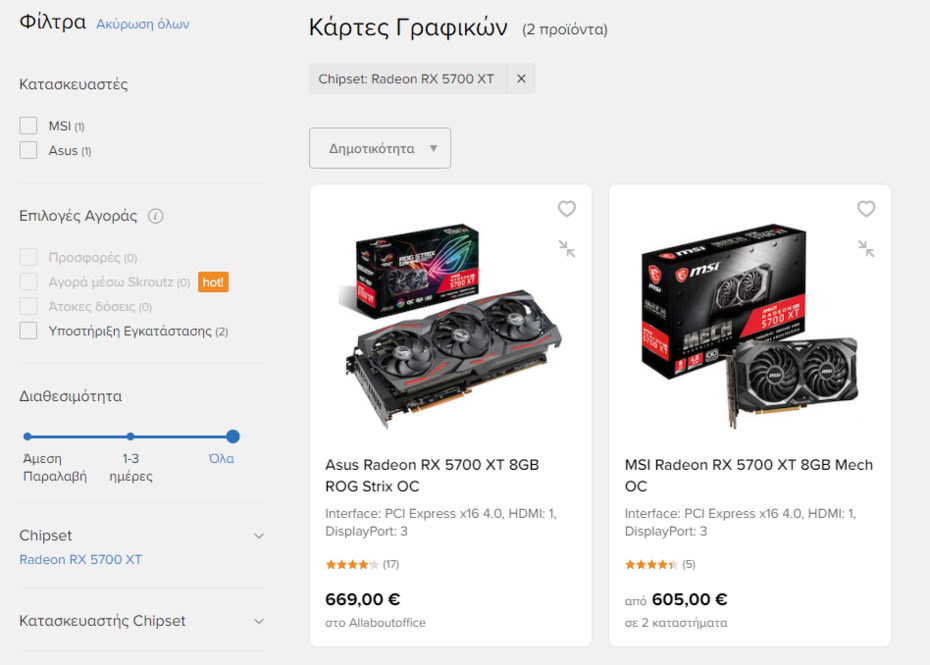Click MSI card star rating

click(651, 564)
